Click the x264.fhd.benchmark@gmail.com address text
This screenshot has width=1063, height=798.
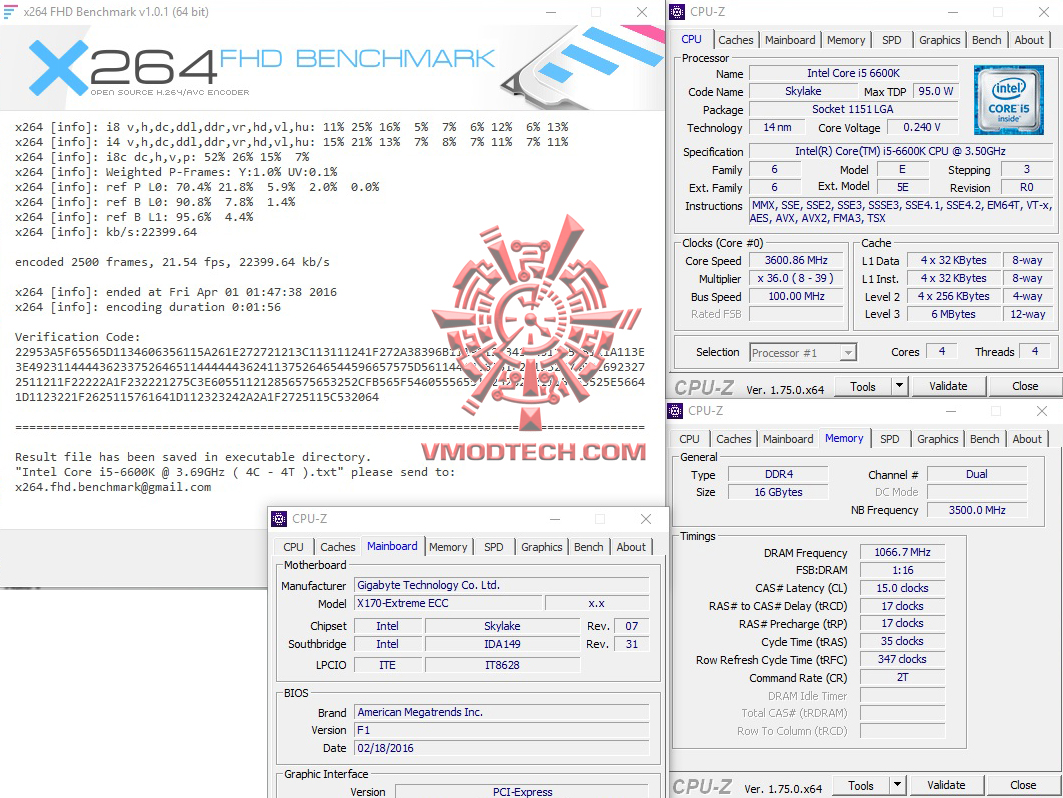pos(113,487)
